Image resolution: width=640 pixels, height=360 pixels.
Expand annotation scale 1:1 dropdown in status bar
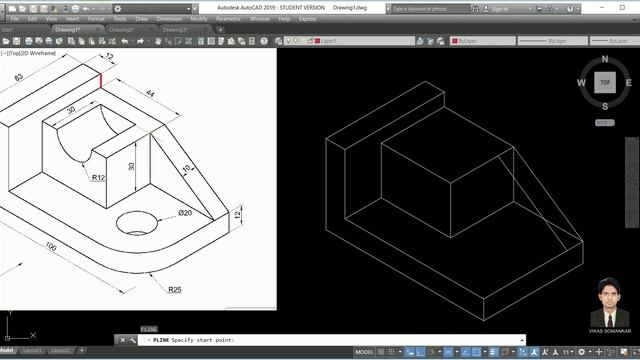tap(568, 352)
